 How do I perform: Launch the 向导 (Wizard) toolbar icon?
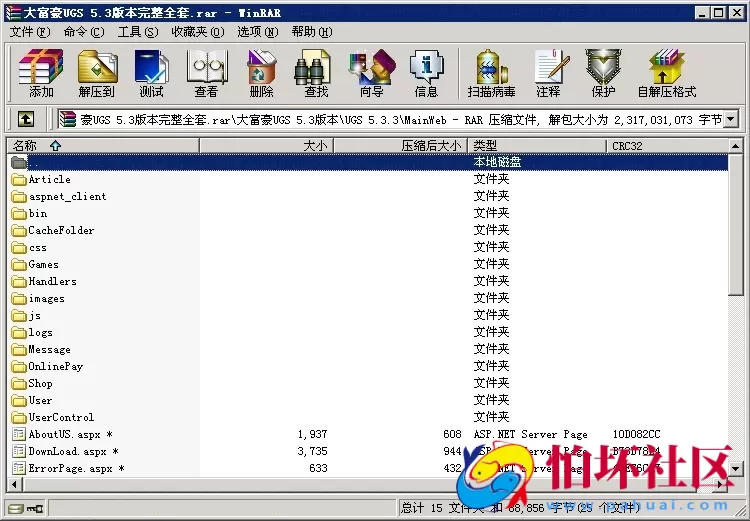pyautogui.click(x=372, y=73)
